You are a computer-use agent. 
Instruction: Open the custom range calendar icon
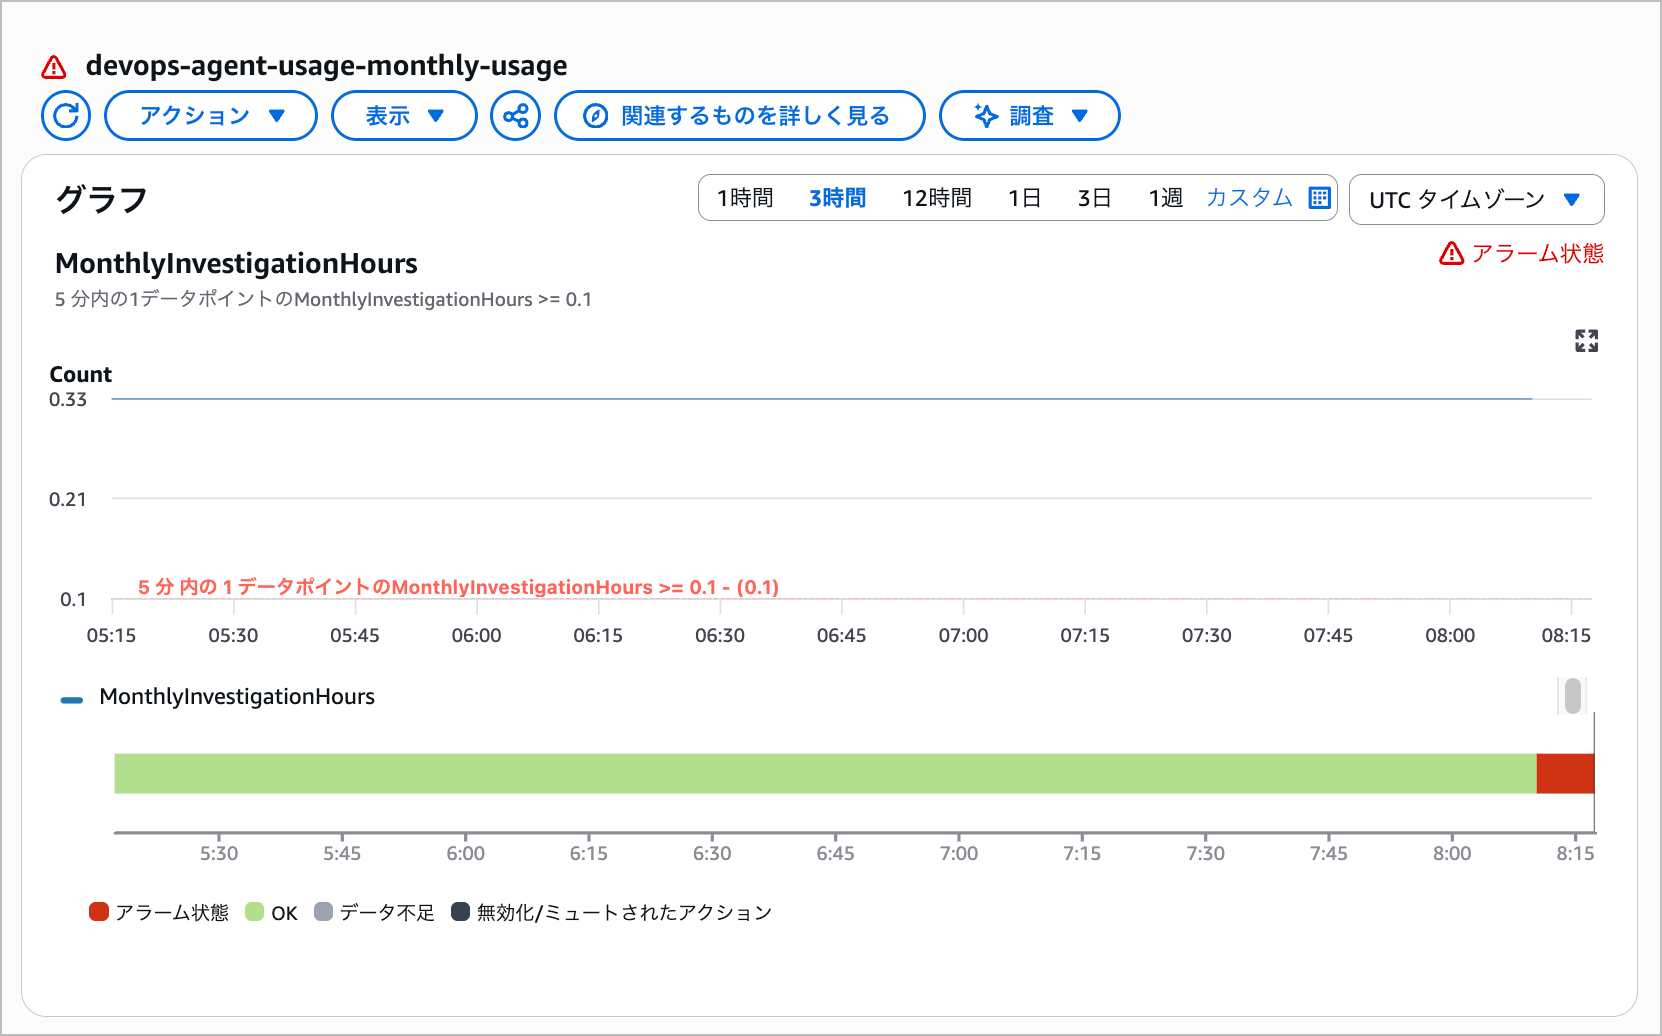pos(1320,198)
